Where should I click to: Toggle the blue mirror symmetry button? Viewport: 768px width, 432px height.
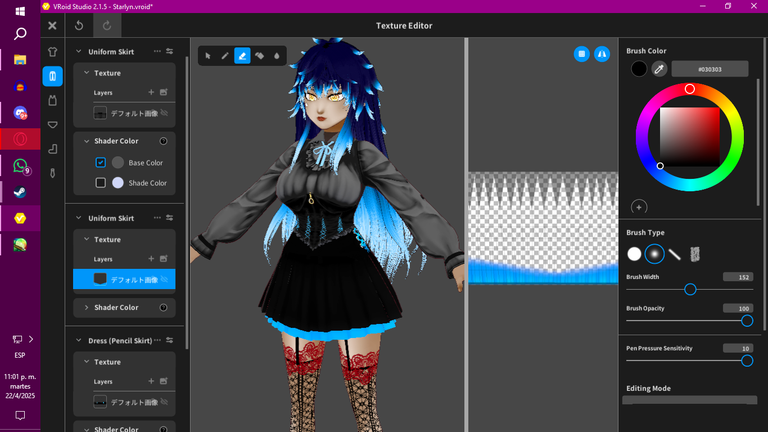point(602,54)
